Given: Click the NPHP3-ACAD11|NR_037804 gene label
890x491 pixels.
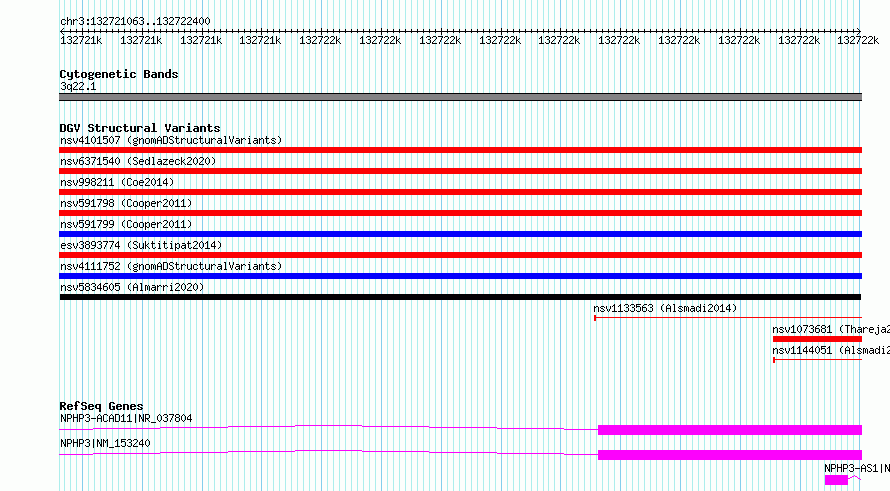Looking at the screenshot, I should tap(126, 418).
